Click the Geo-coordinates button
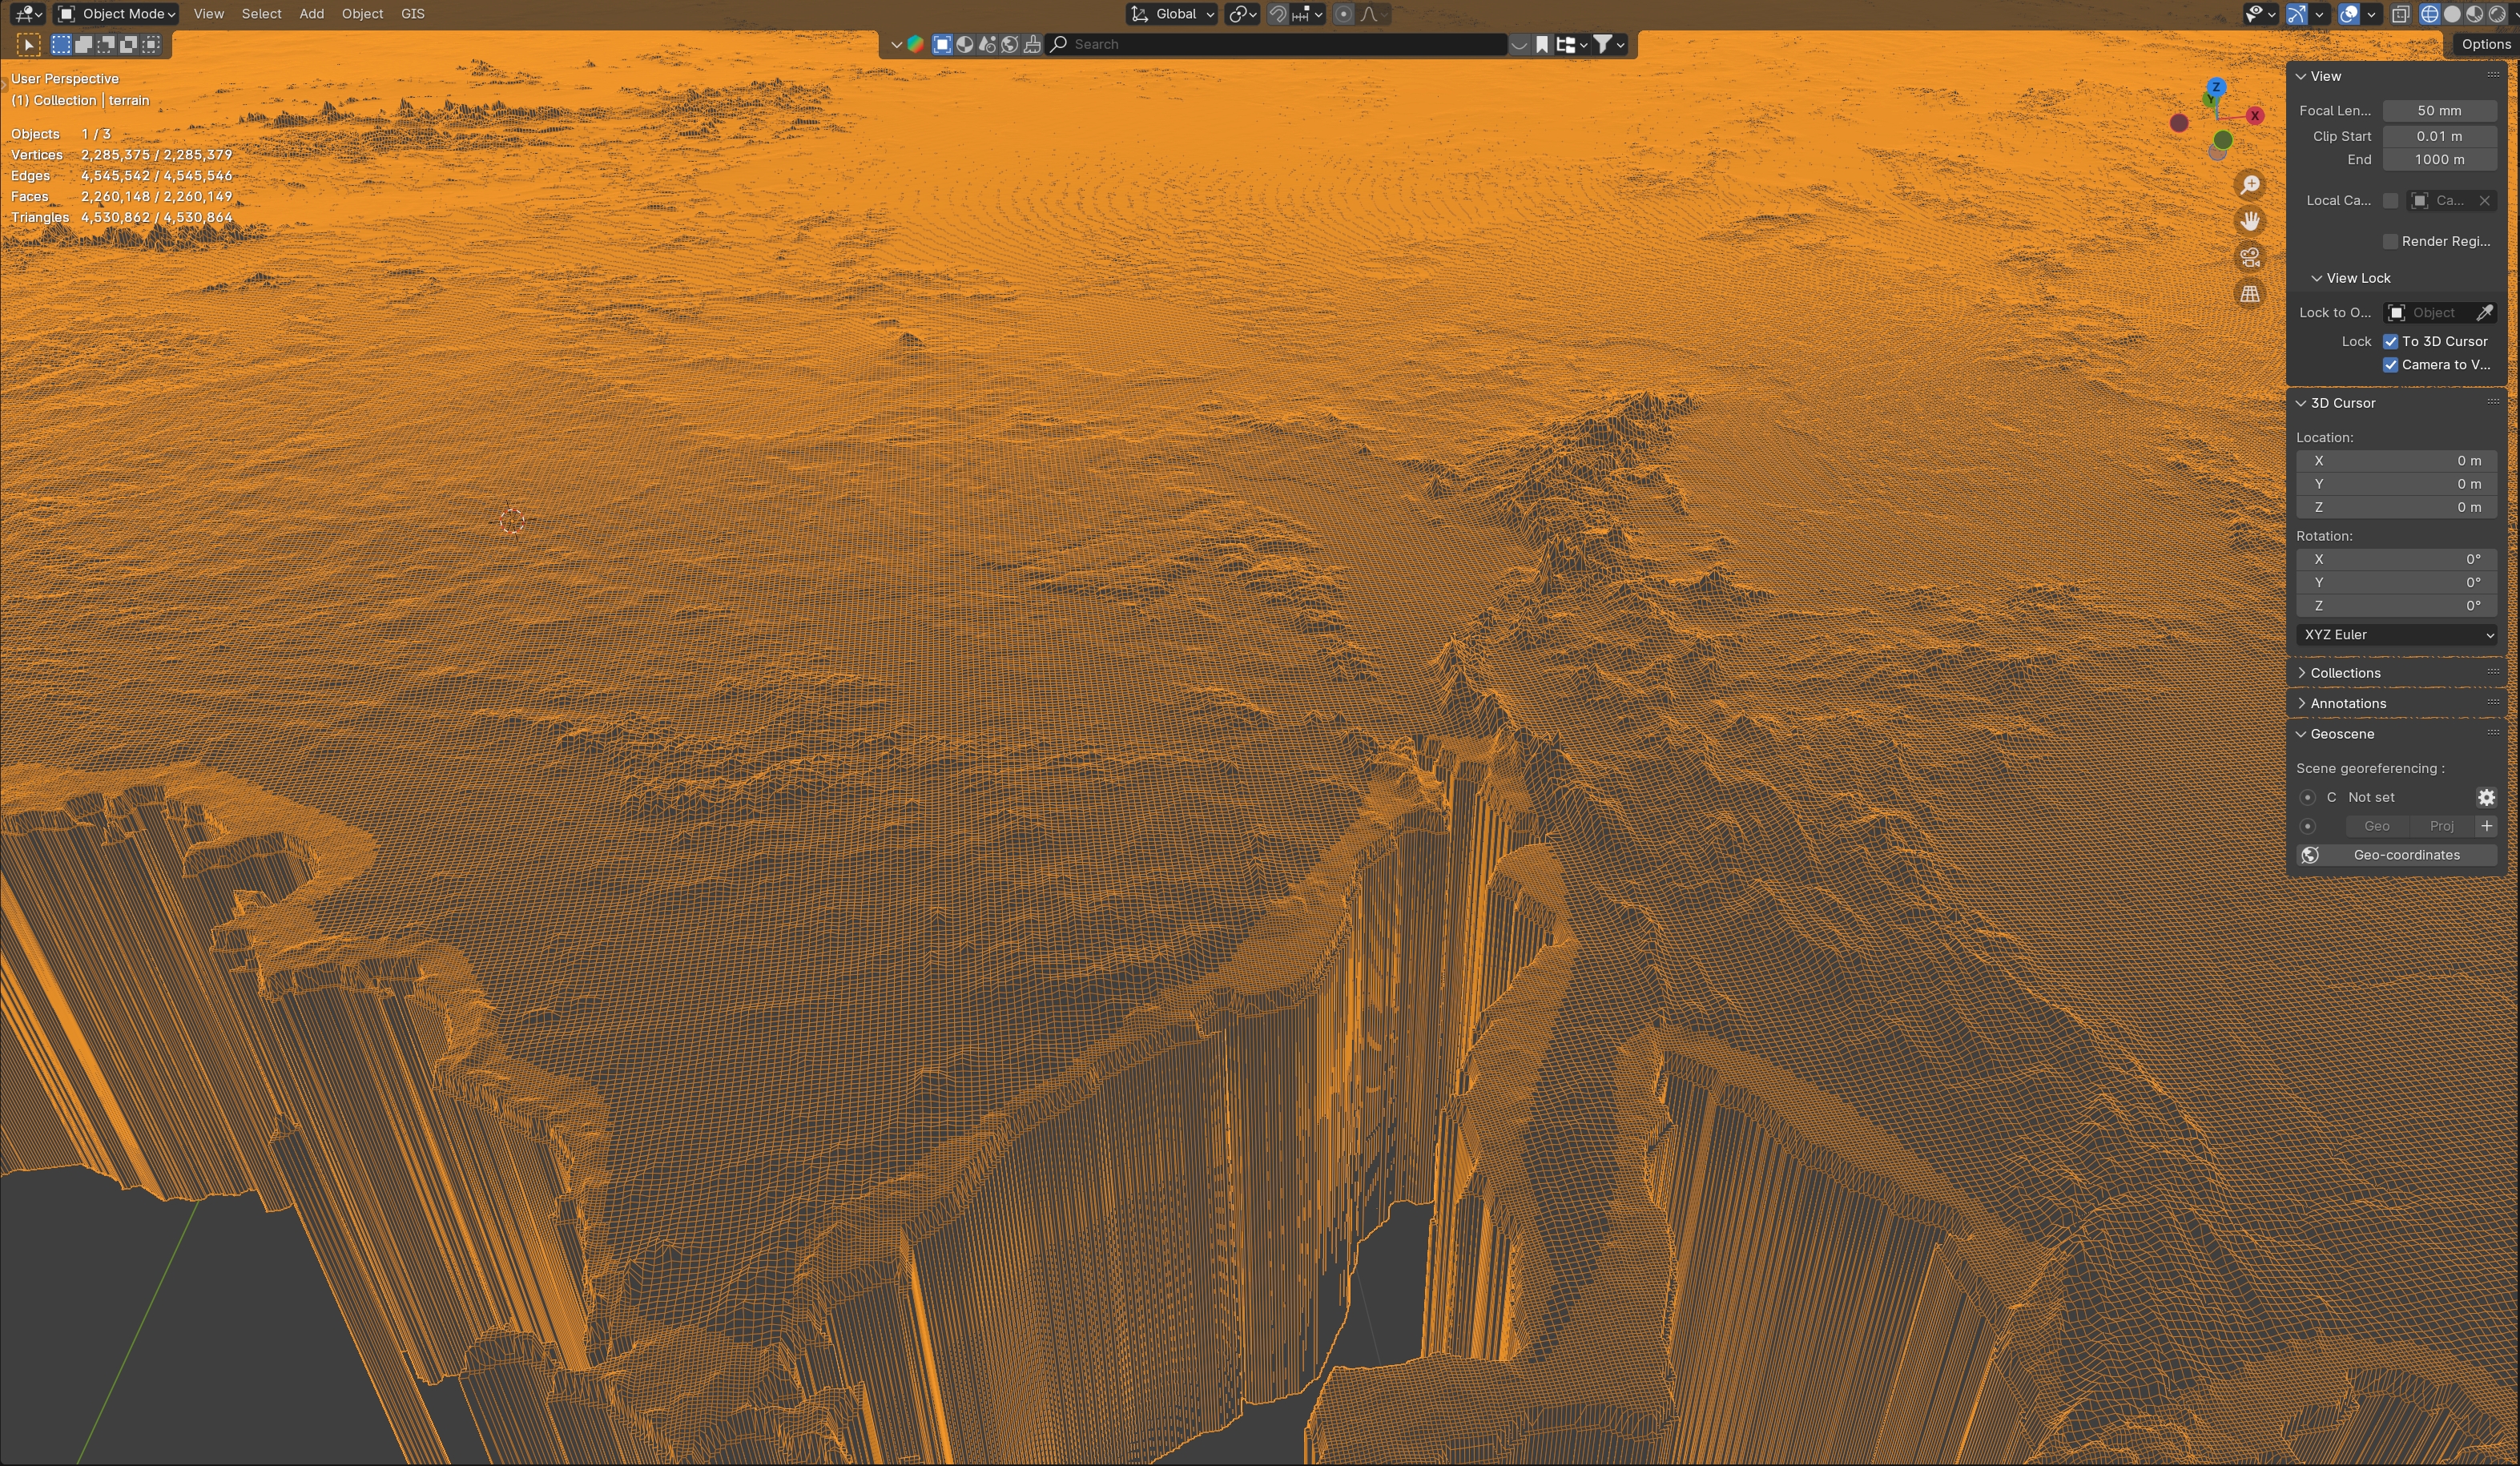Screen dimensions: 2520x1466 [x=2406, y=855]
